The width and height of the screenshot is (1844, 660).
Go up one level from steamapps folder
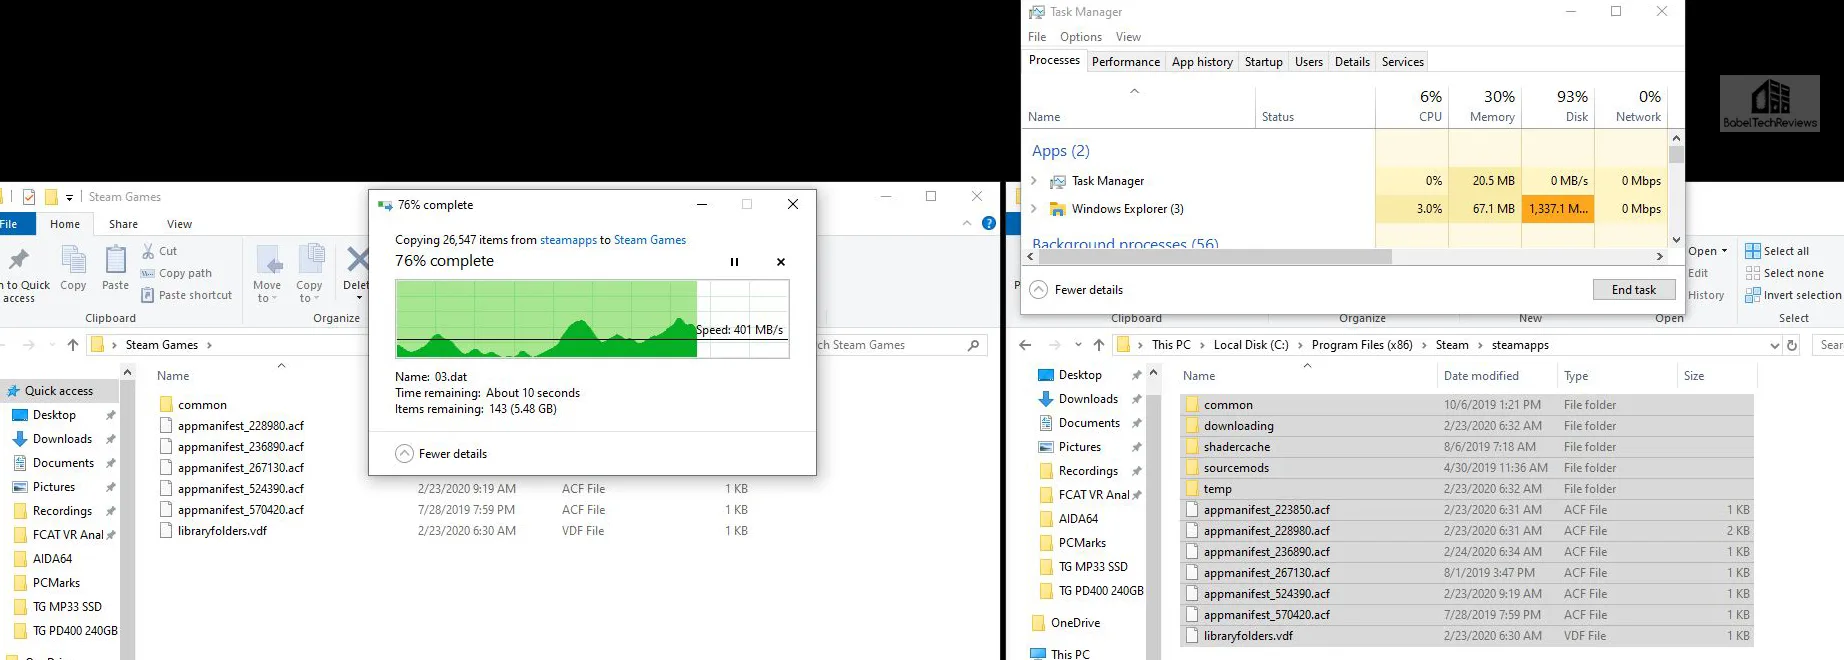pos(1099,345)
